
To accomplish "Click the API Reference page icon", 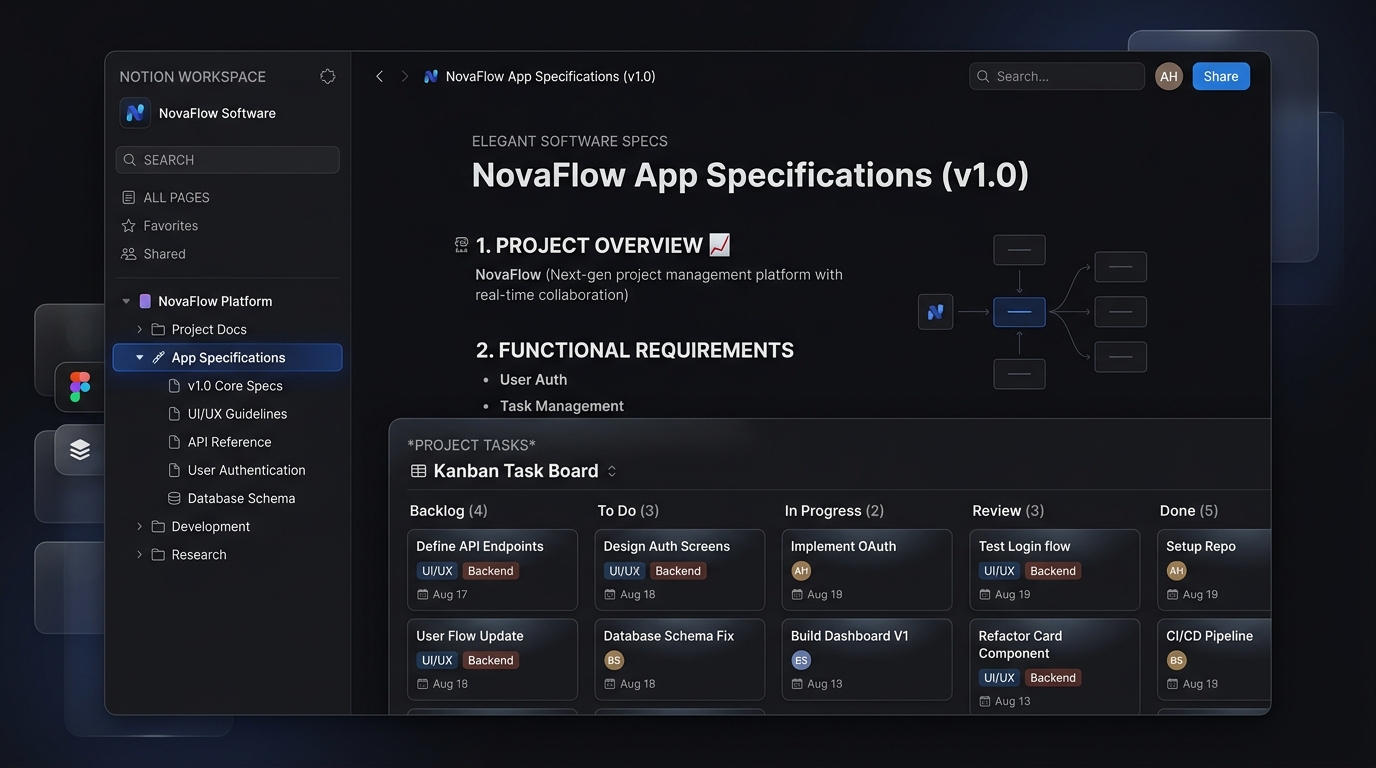I will click(x=174, y=442).
